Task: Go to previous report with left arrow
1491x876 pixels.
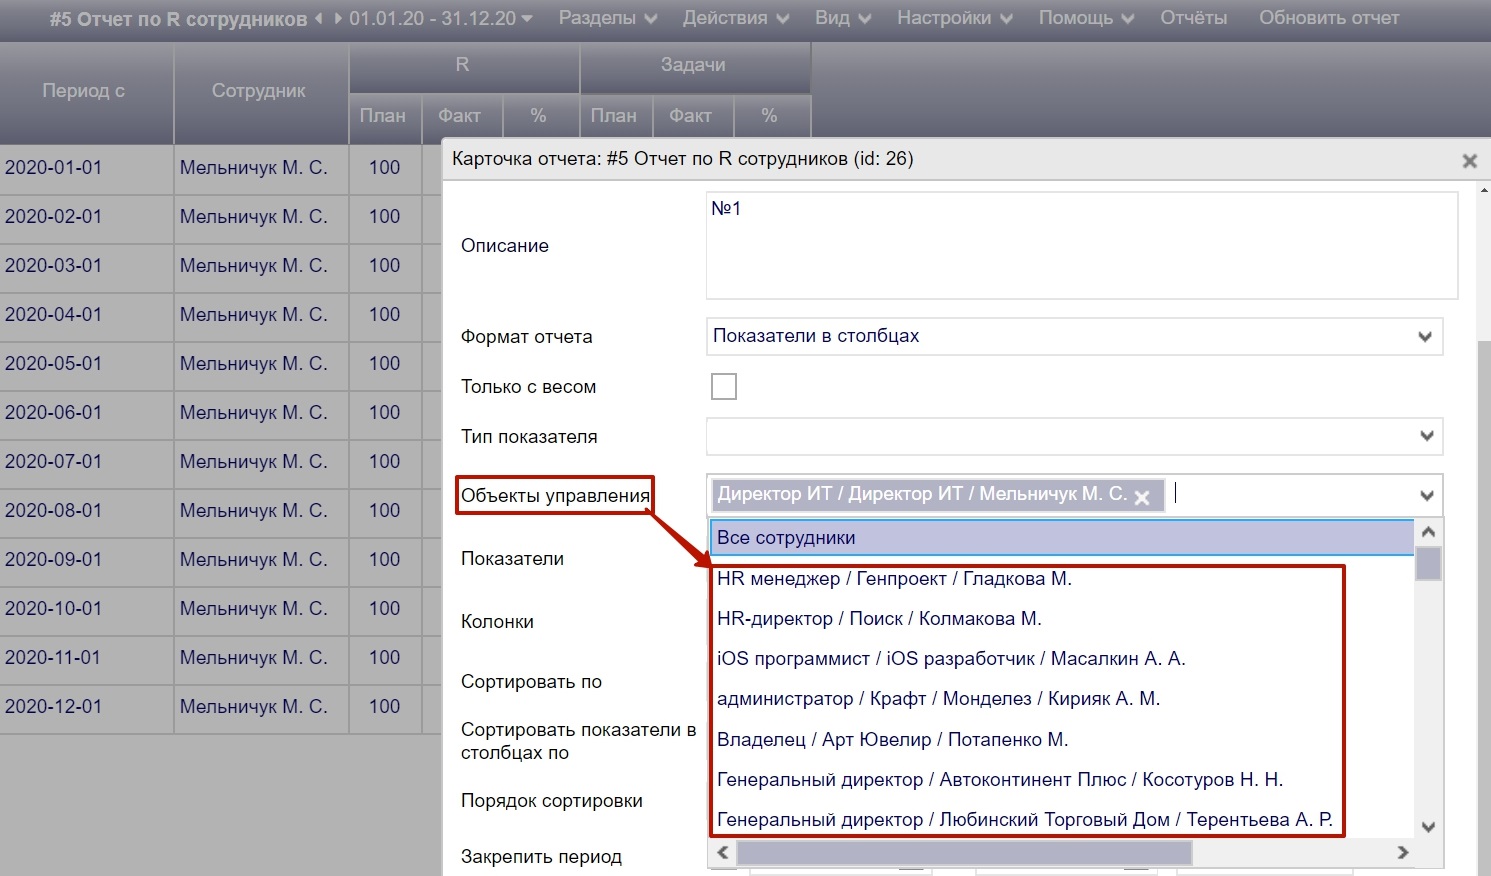Action: pos(319,19)
